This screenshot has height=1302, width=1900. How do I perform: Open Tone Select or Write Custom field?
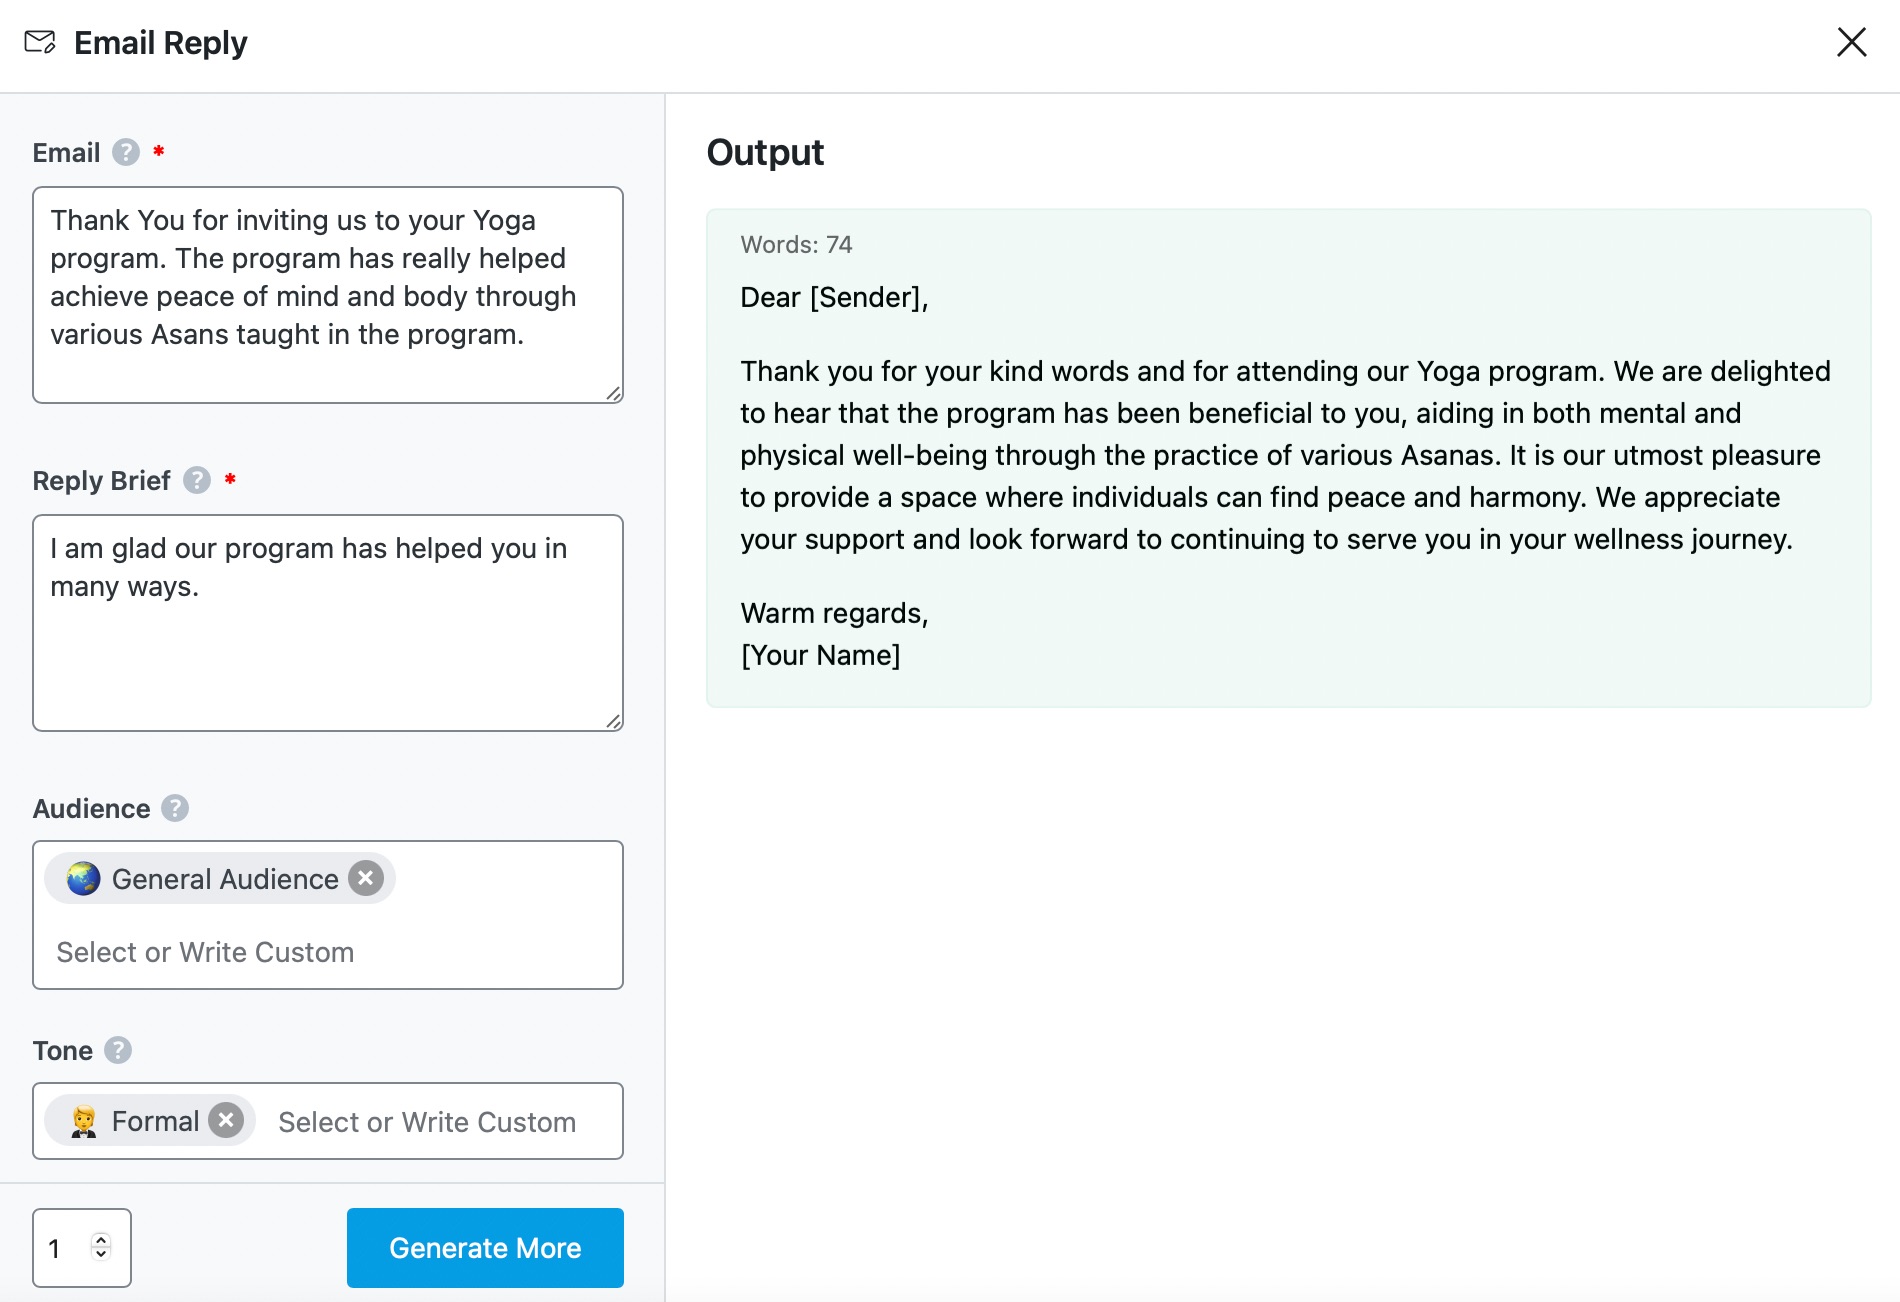(427, 1122)
